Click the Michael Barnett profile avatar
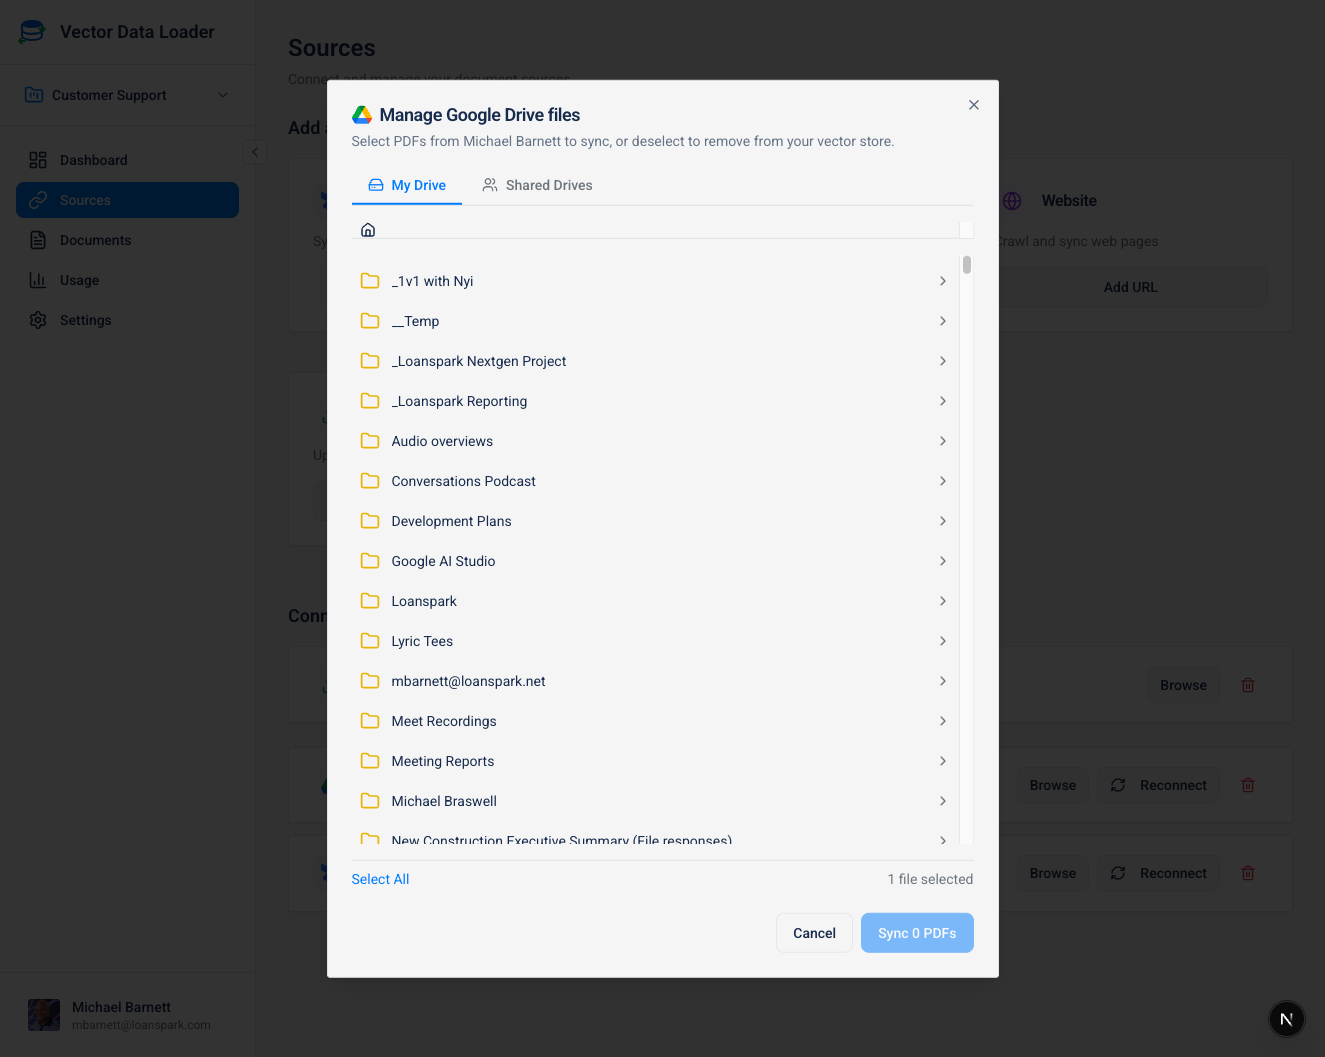Viewport: 1325px width, 1057px height. [x=44, y=1014]
